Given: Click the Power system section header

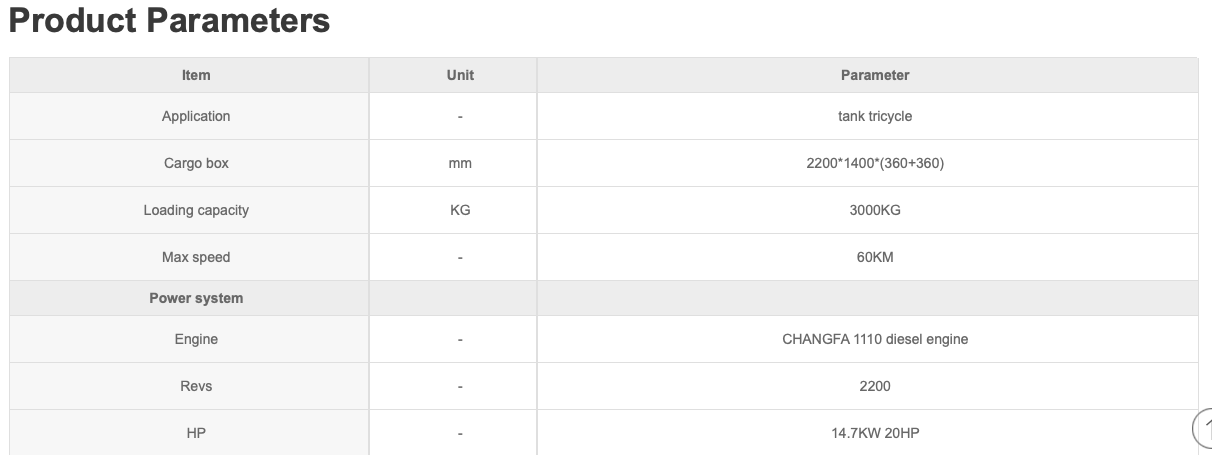Looking at the screenshot, I should 196,298.
